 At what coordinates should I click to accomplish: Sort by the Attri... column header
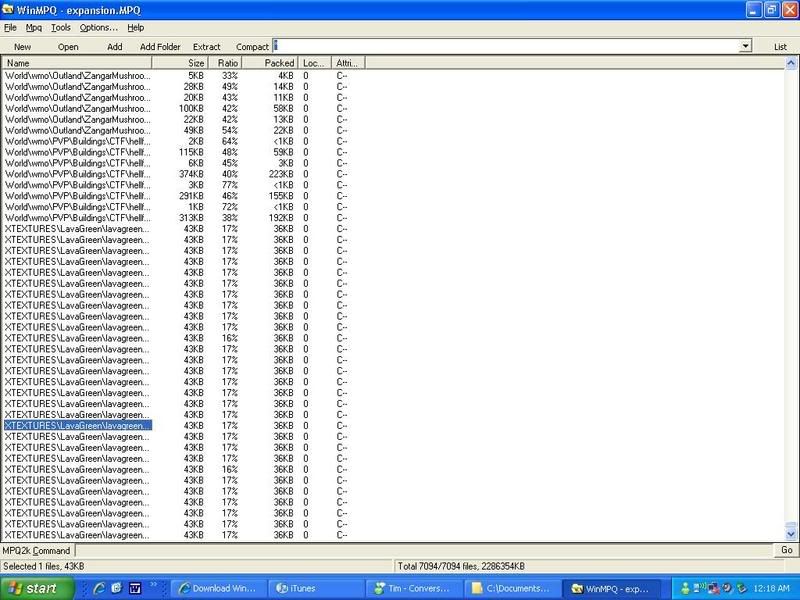[x=348, y=63]
